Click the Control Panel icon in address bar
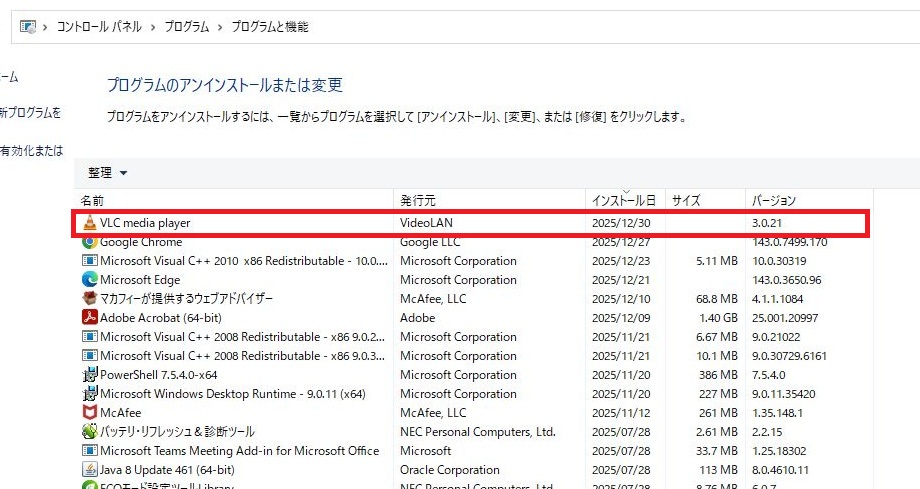920x489 pixels. 28,27
